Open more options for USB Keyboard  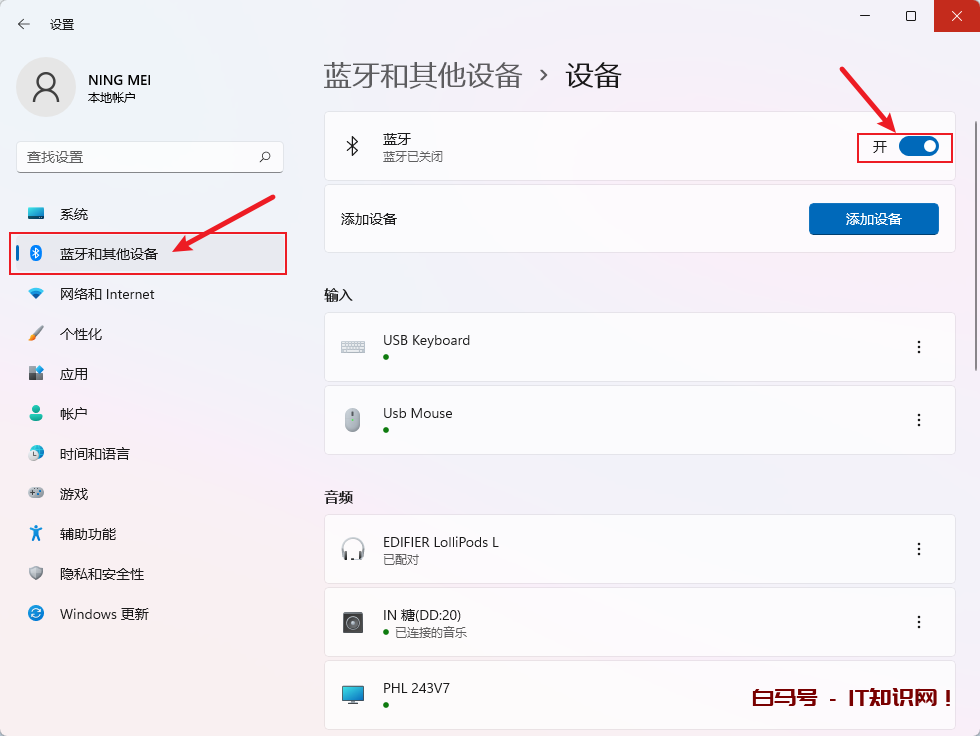[x=919, y=347]
